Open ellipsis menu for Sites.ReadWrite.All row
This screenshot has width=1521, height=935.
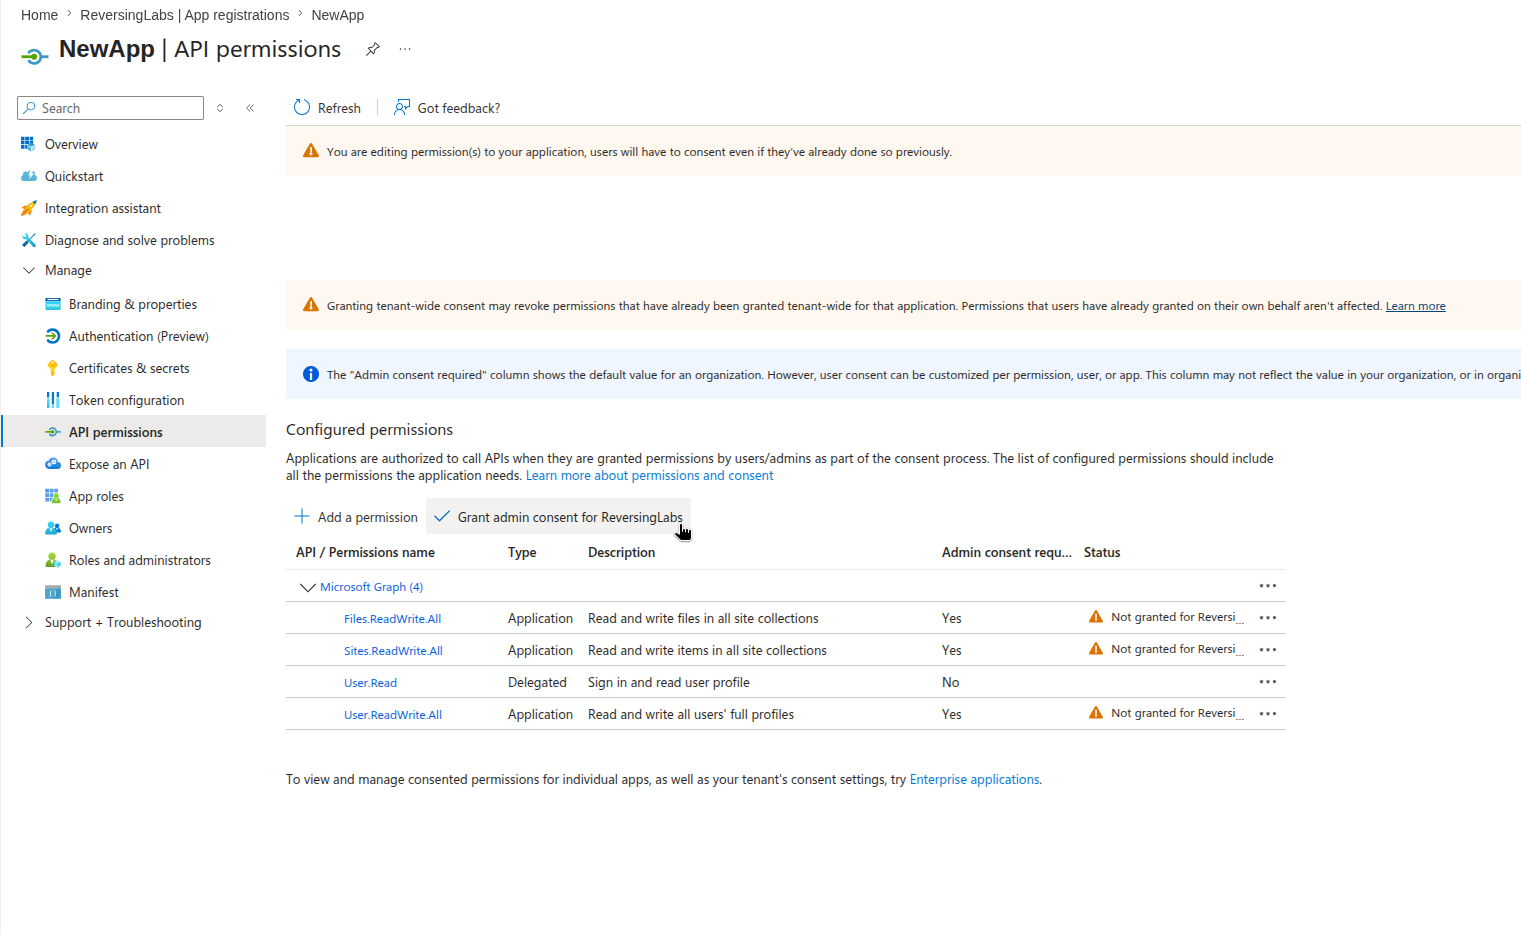tap(1268, 650)
